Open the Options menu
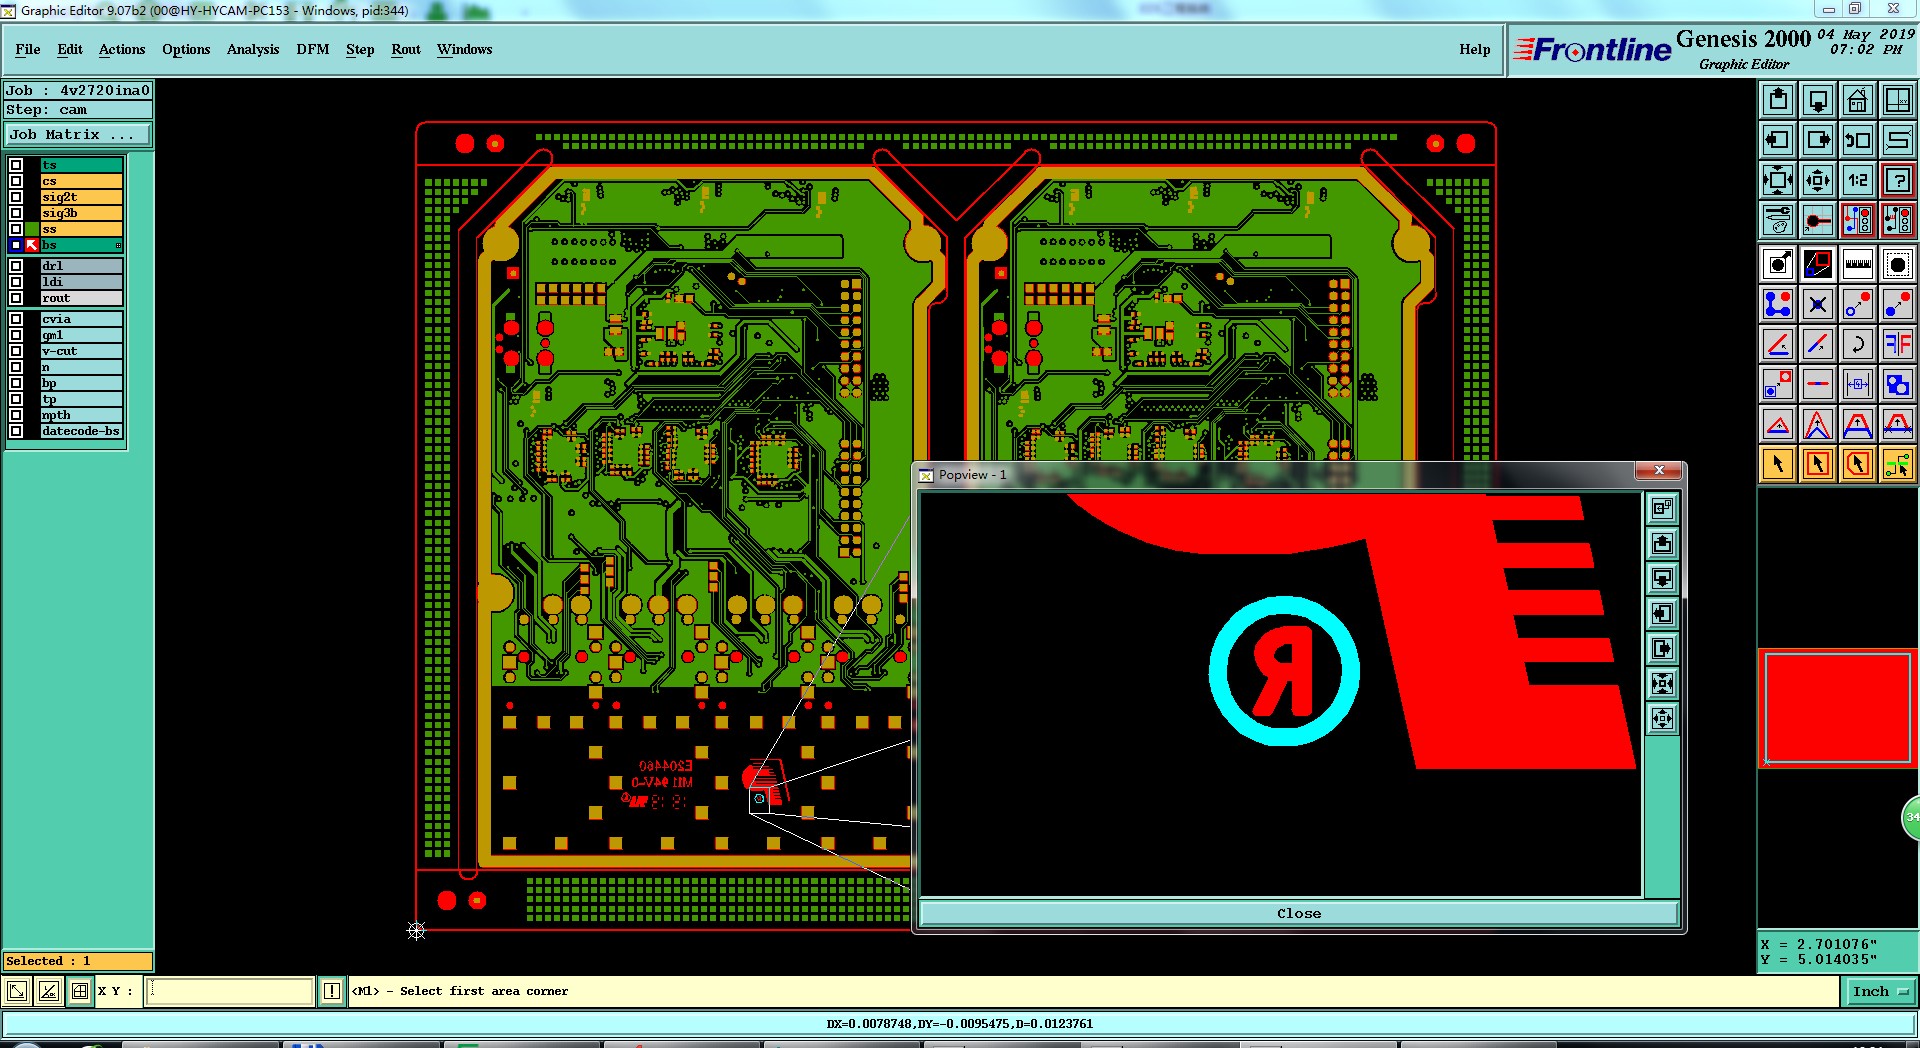1920x1048 pixels. click(186, 49)
